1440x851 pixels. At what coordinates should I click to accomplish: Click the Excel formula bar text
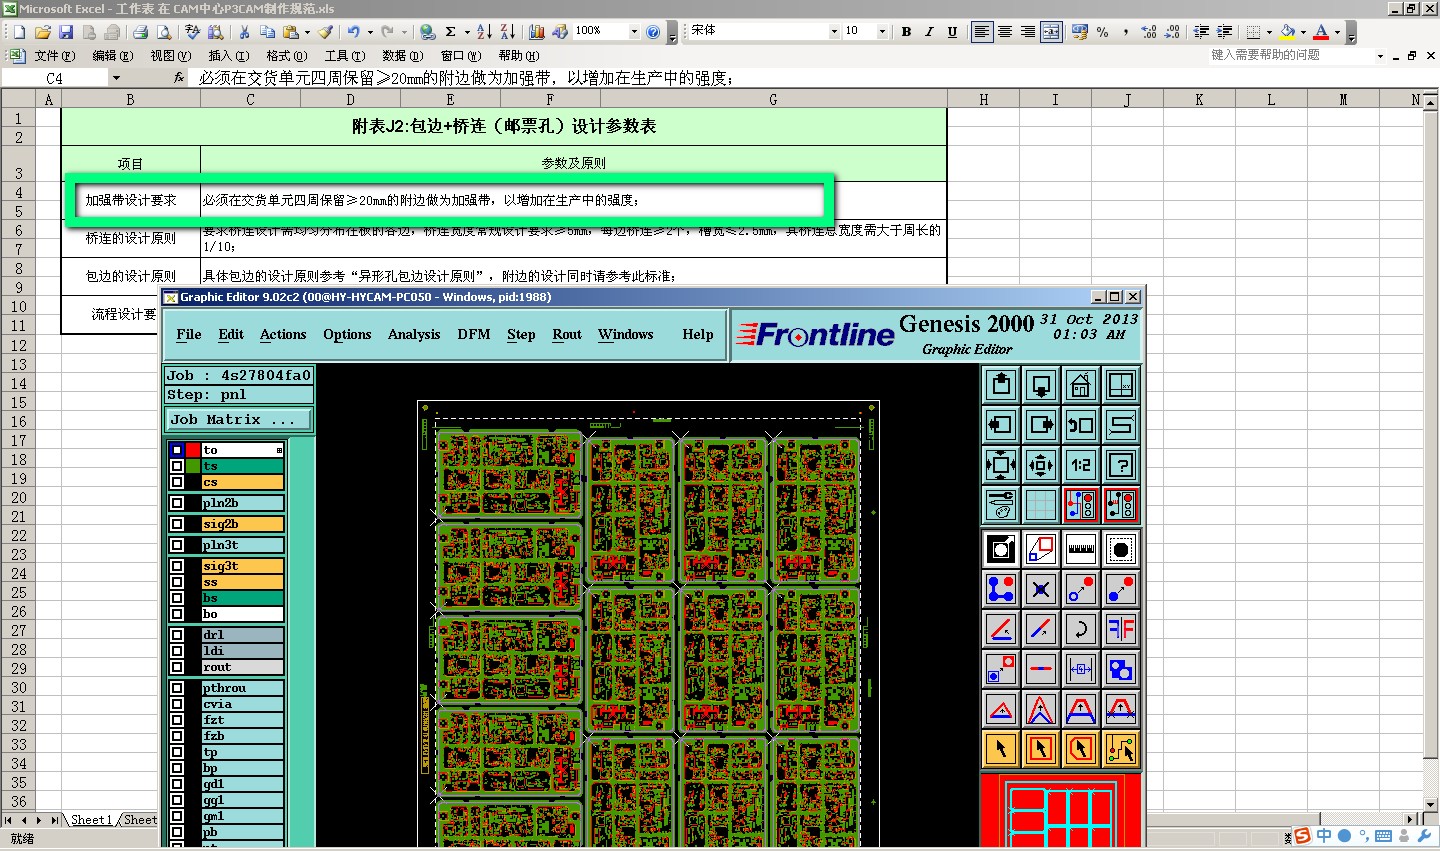pos(465,78)
